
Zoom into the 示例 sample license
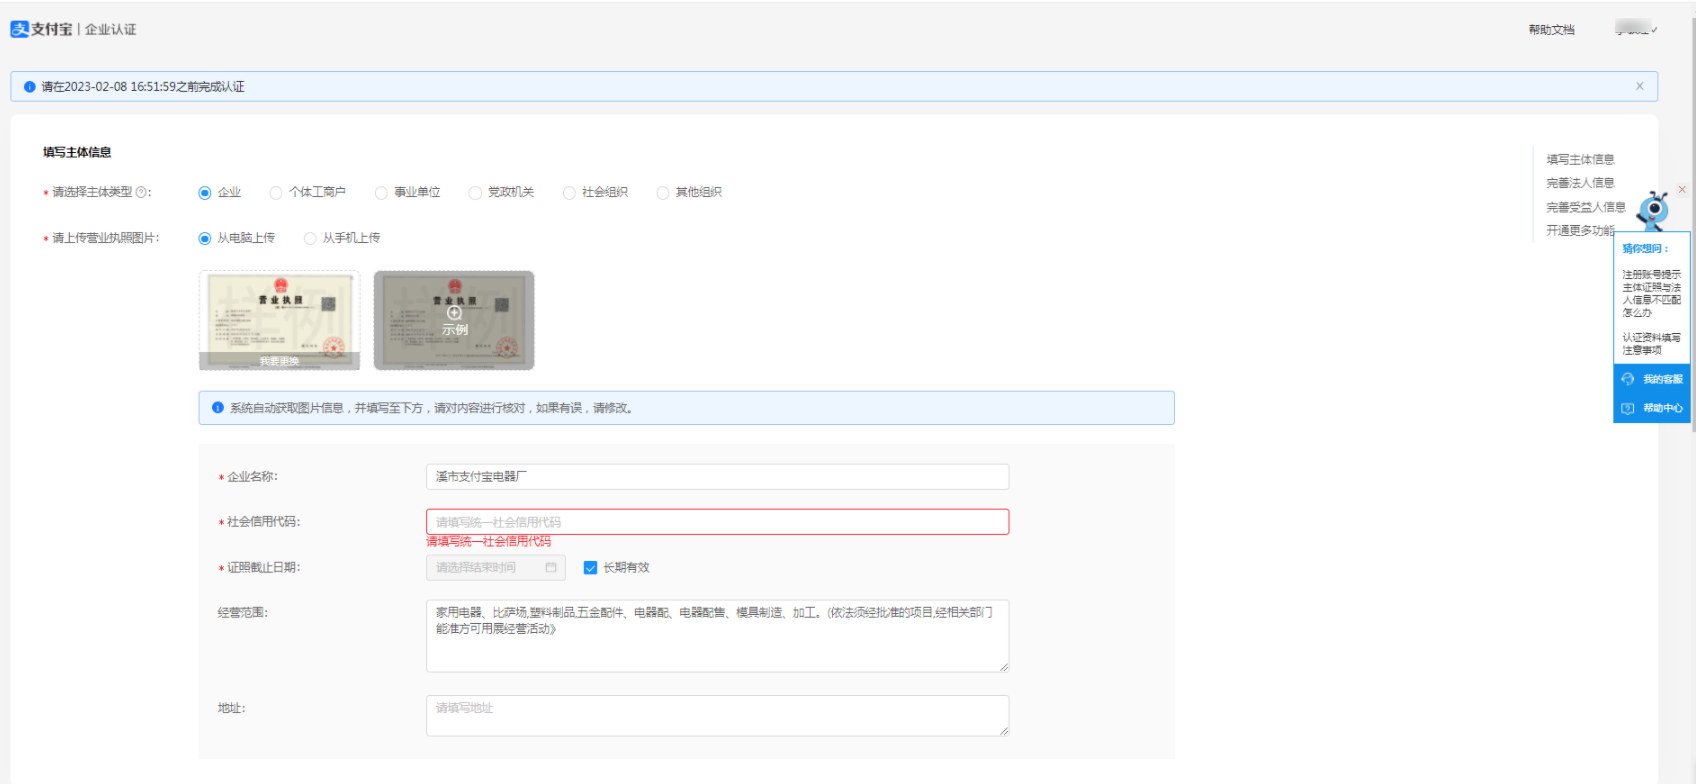(x=454, y=320)
